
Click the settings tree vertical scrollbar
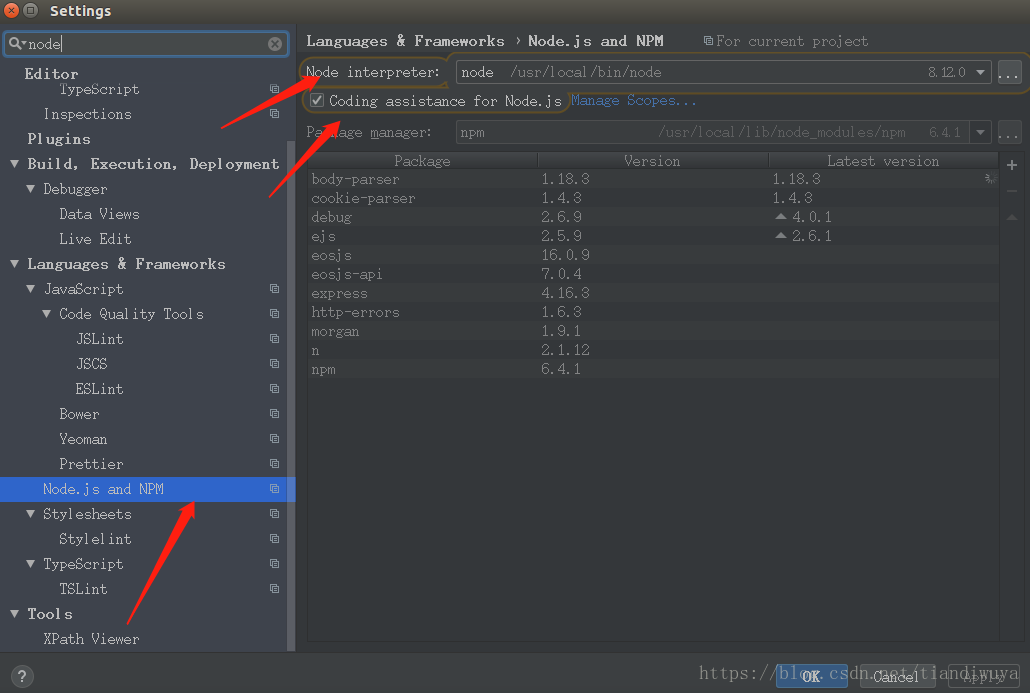tap(291, 394)
